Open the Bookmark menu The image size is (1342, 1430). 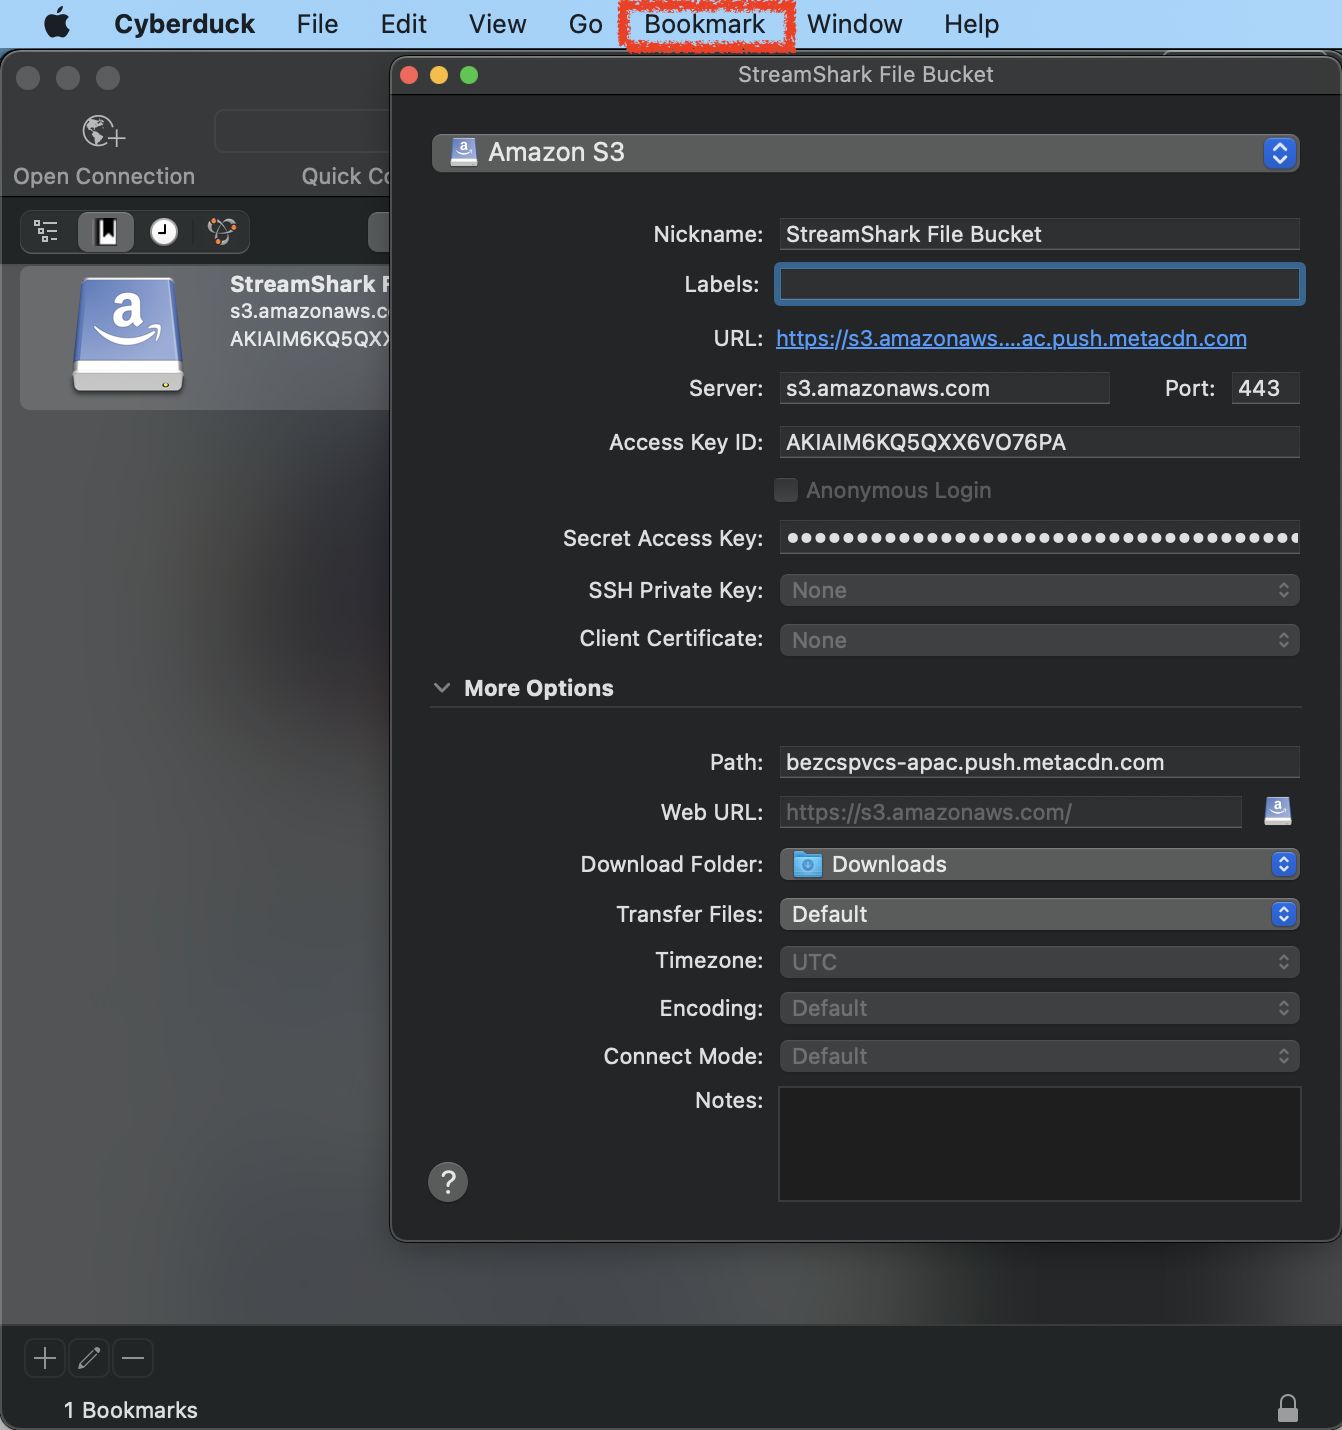click(x=705, y=24)
